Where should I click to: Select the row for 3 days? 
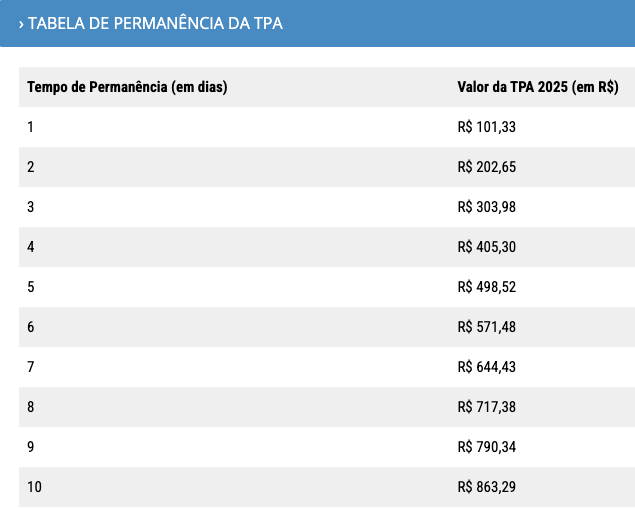tap(327, 207)
